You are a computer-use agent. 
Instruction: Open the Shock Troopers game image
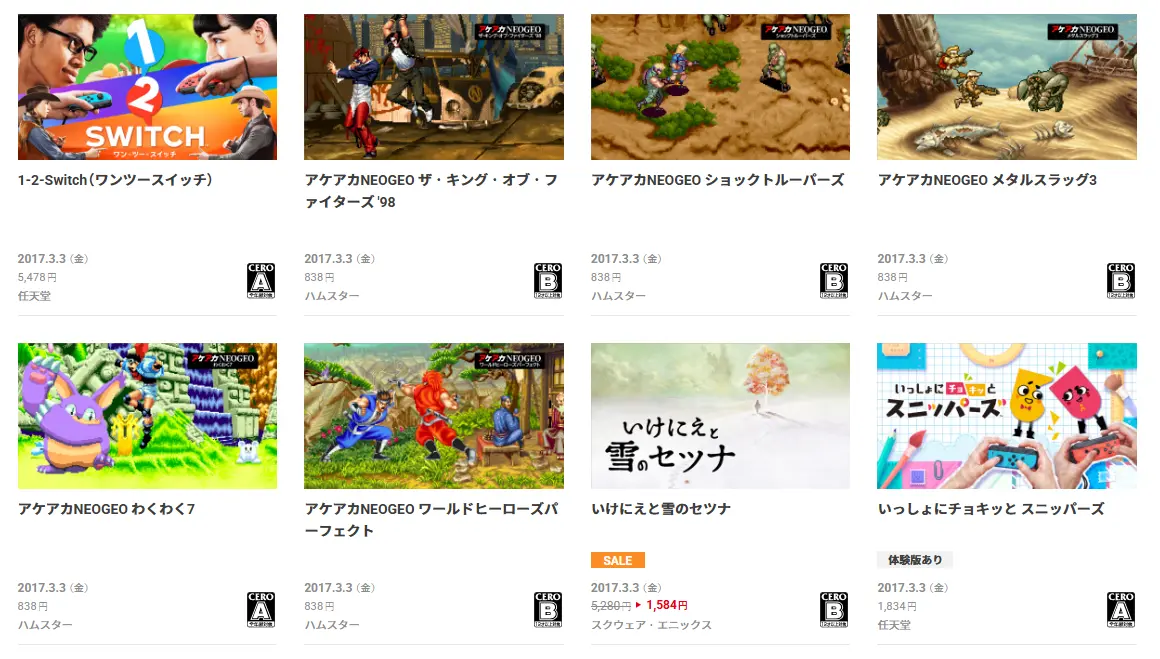(x=720, y=87)
